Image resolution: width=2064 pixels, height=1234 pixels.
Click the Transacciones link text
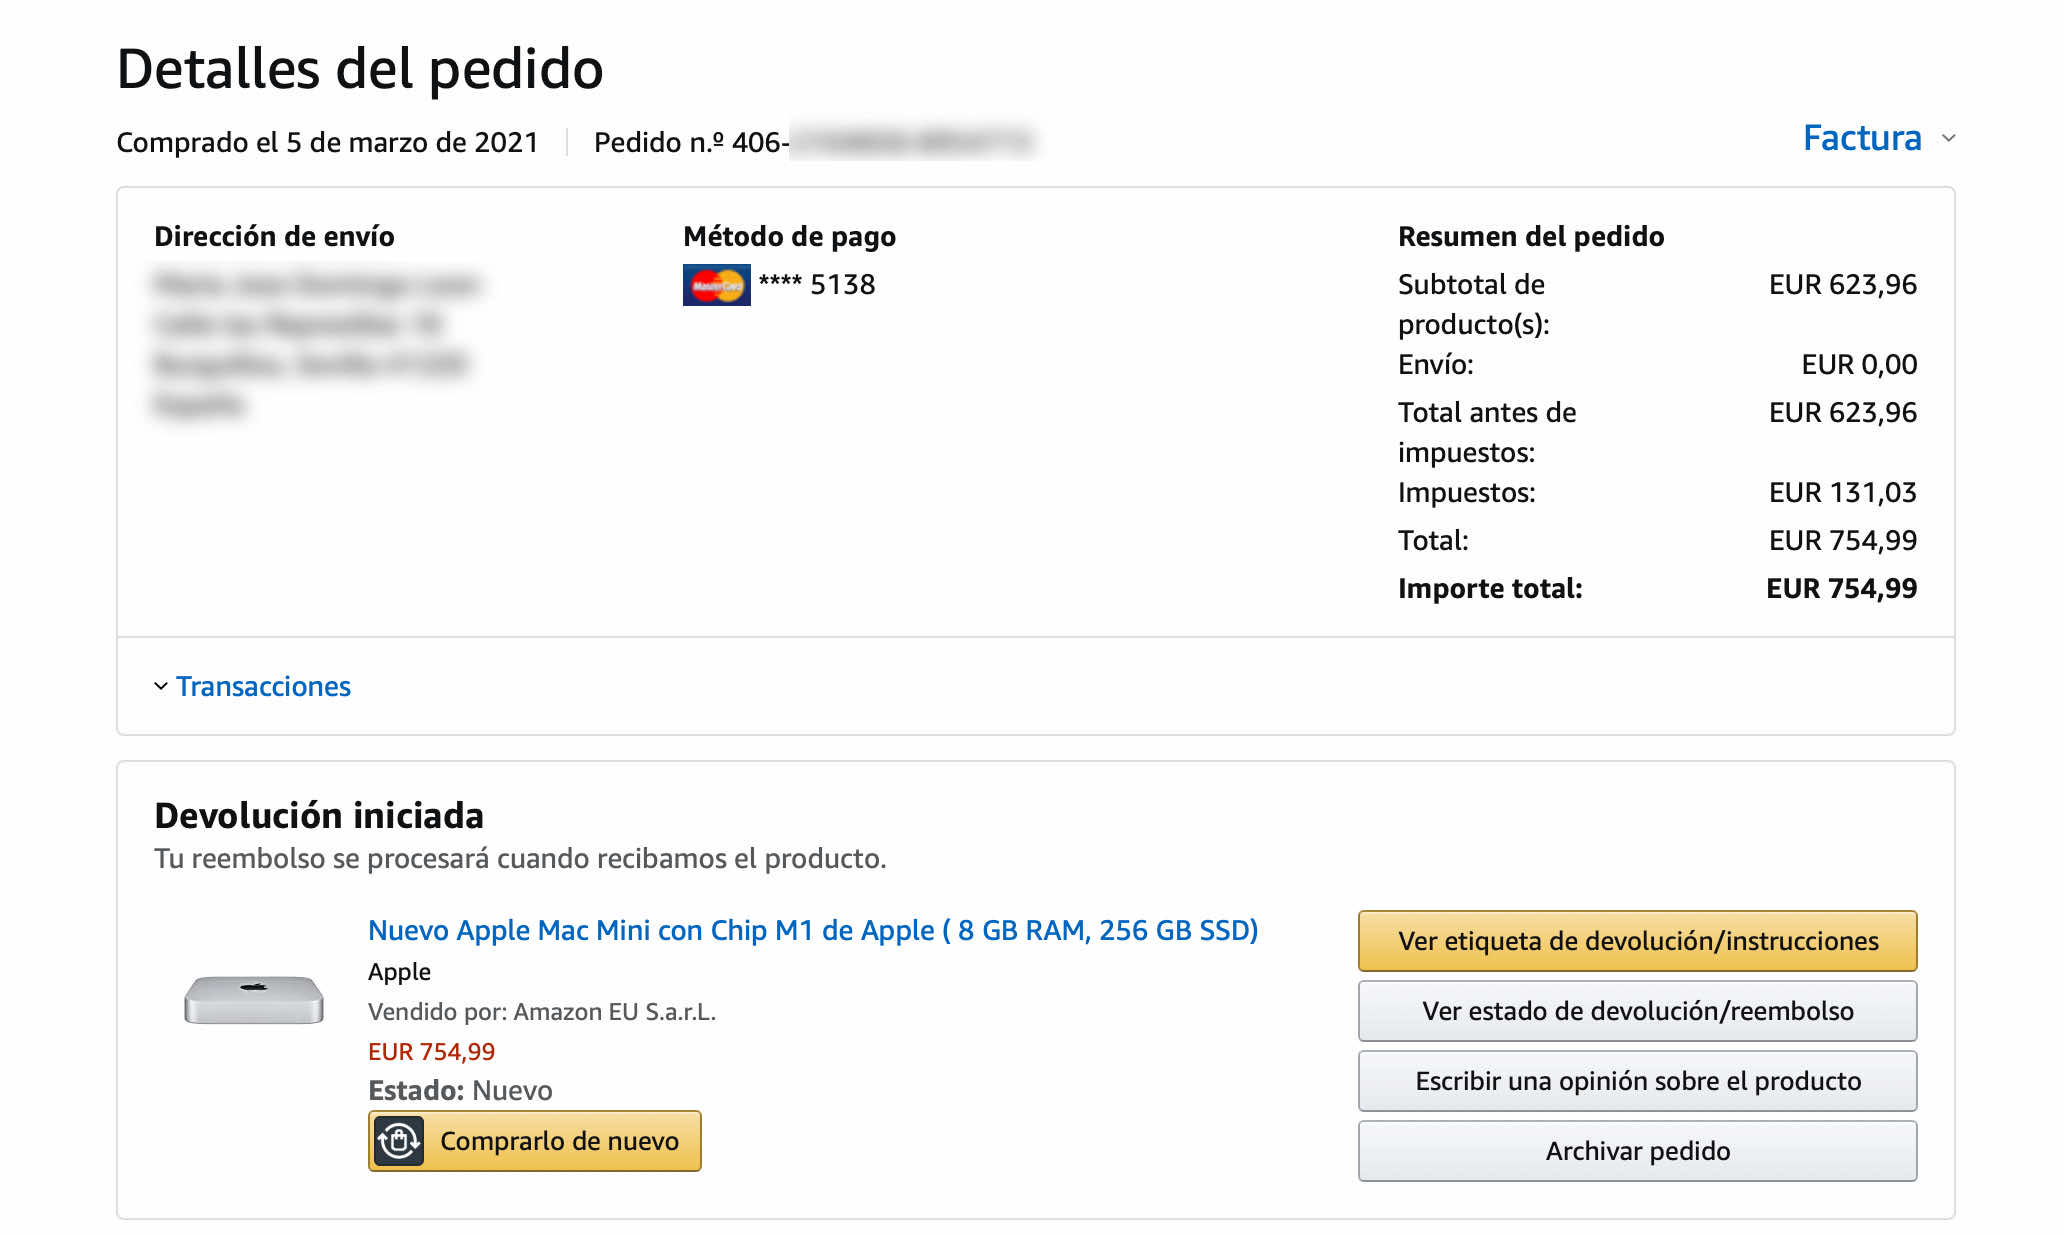tap(263, 686)
